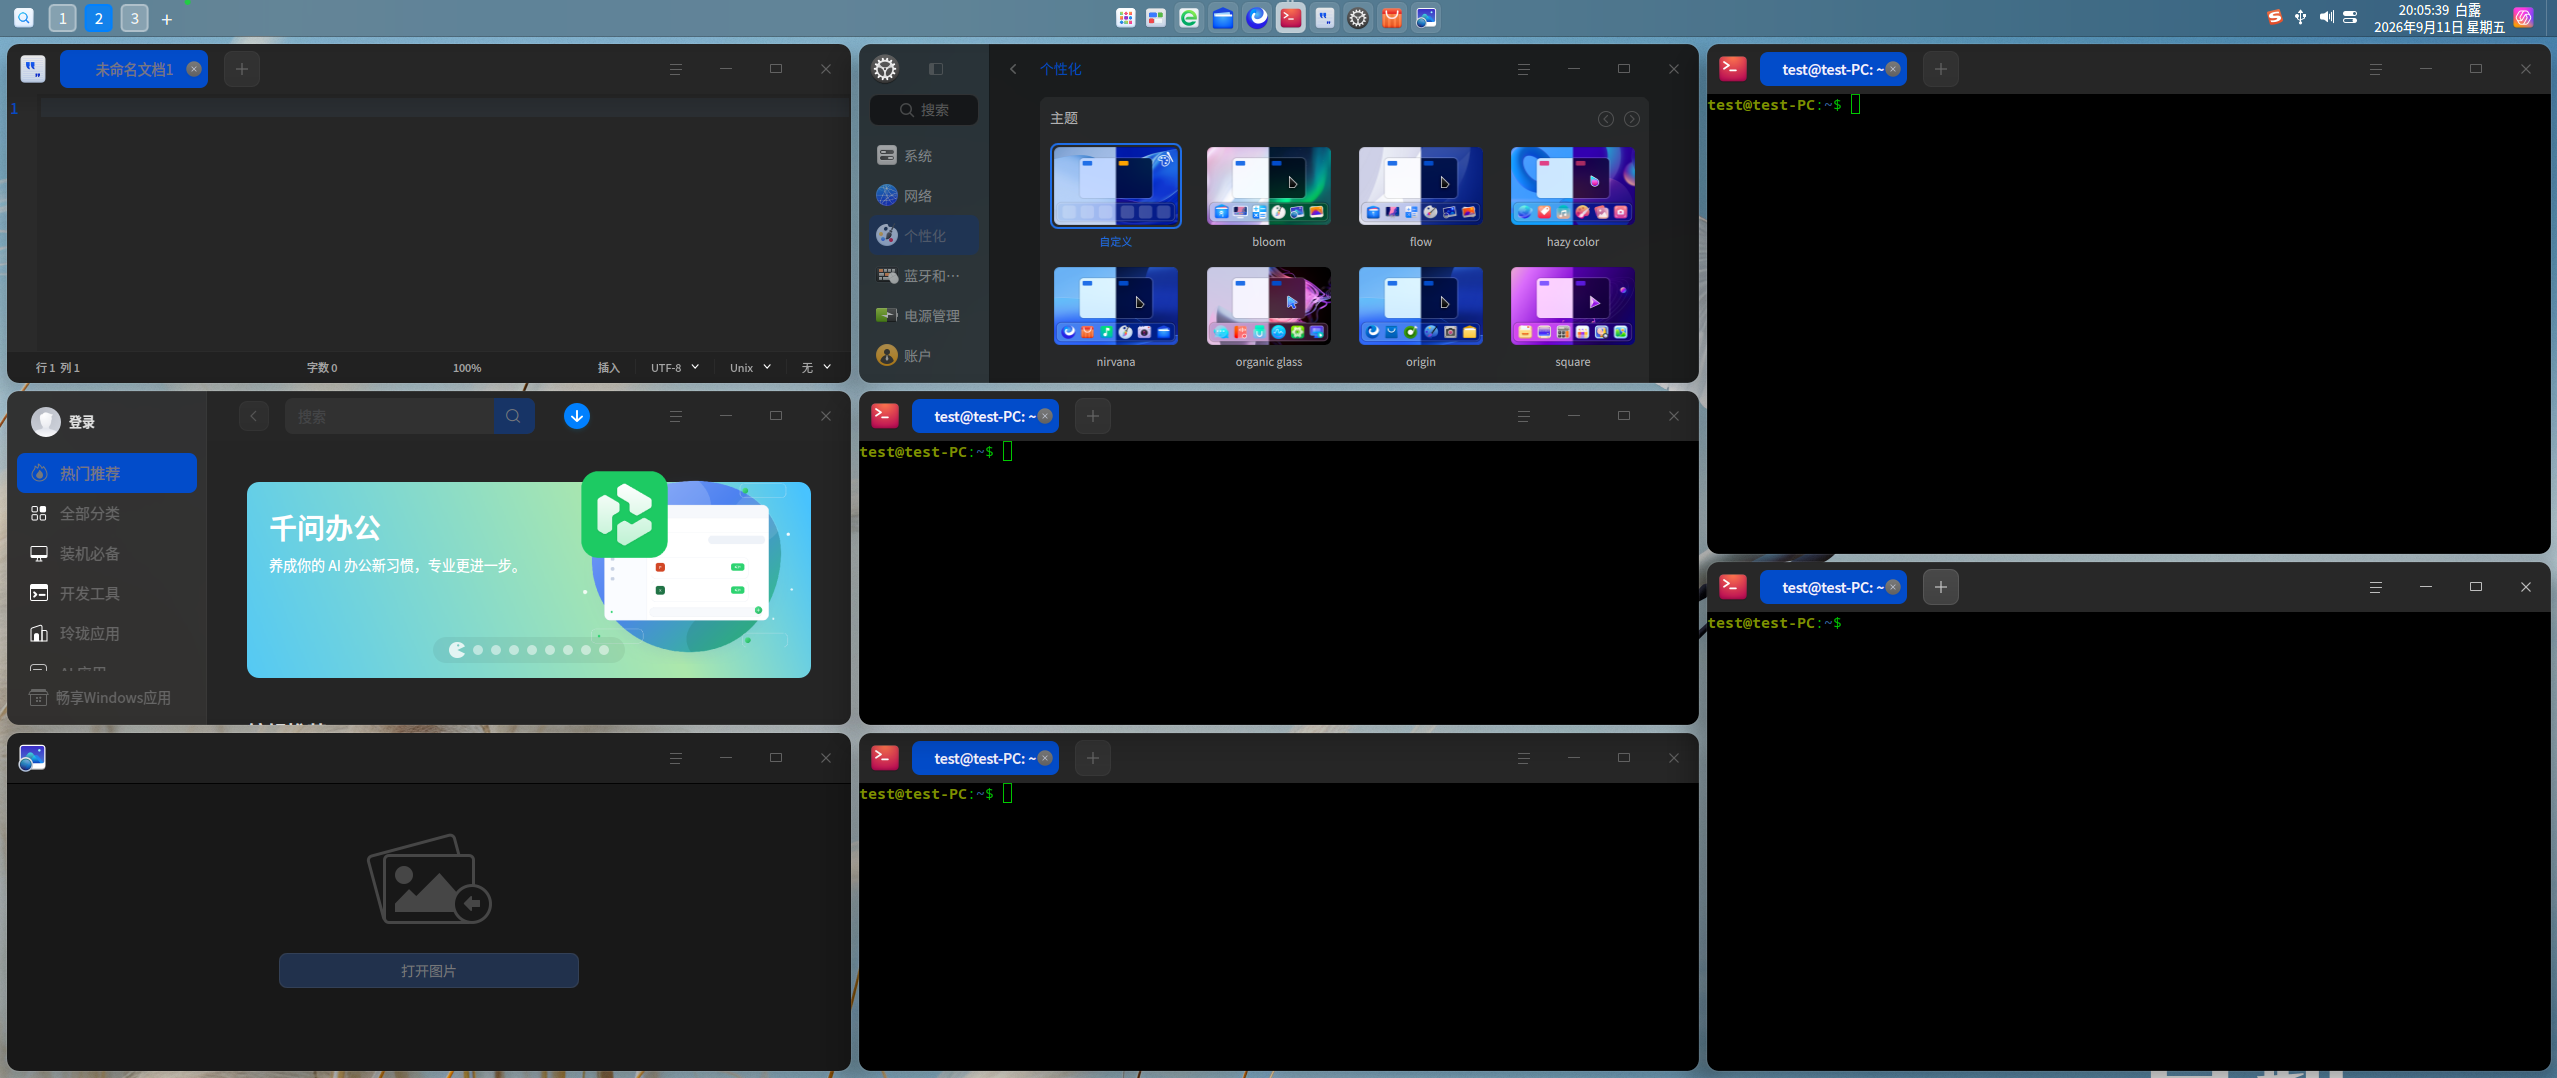2557x1078 pixels.
Task: Switch to workspace 3
Action: (x=134, y=18)
